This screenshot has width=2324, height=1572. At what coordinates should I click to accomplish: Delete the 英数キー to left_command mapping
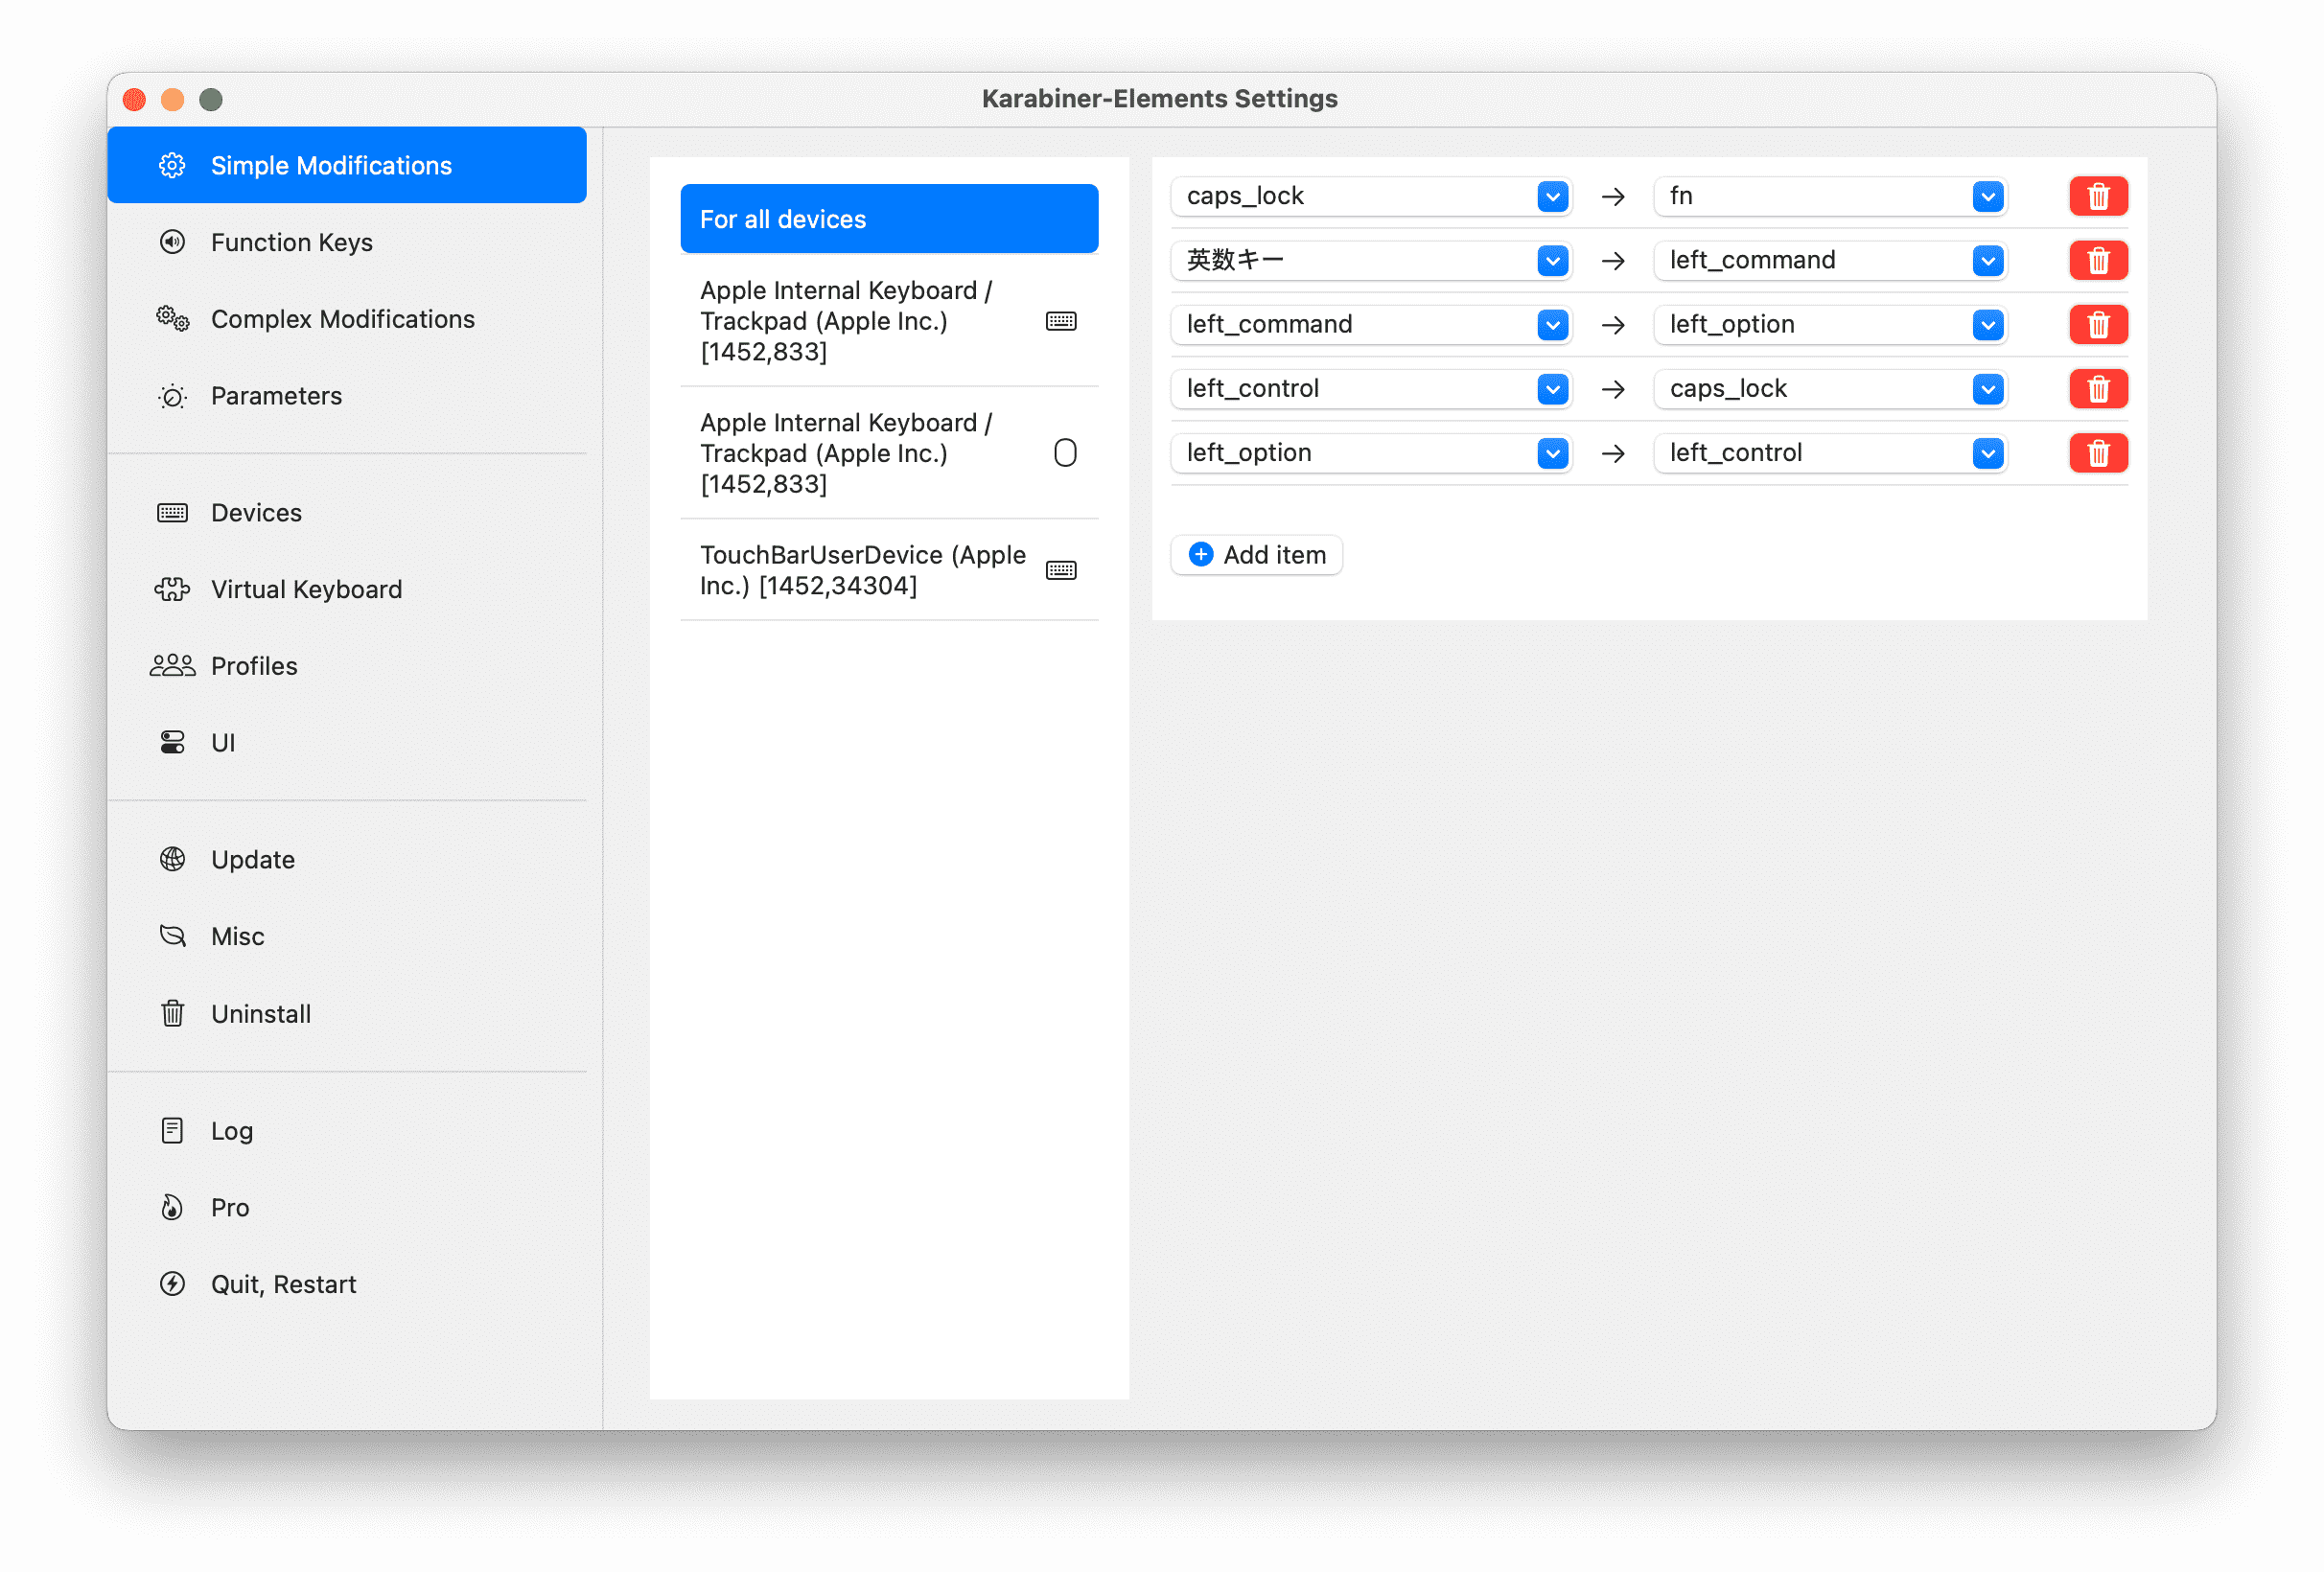2098,260
